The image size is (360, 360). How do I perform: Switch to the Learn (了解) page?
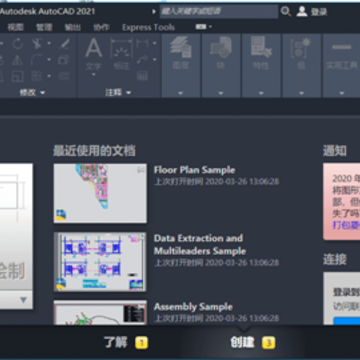coord(116,342)
